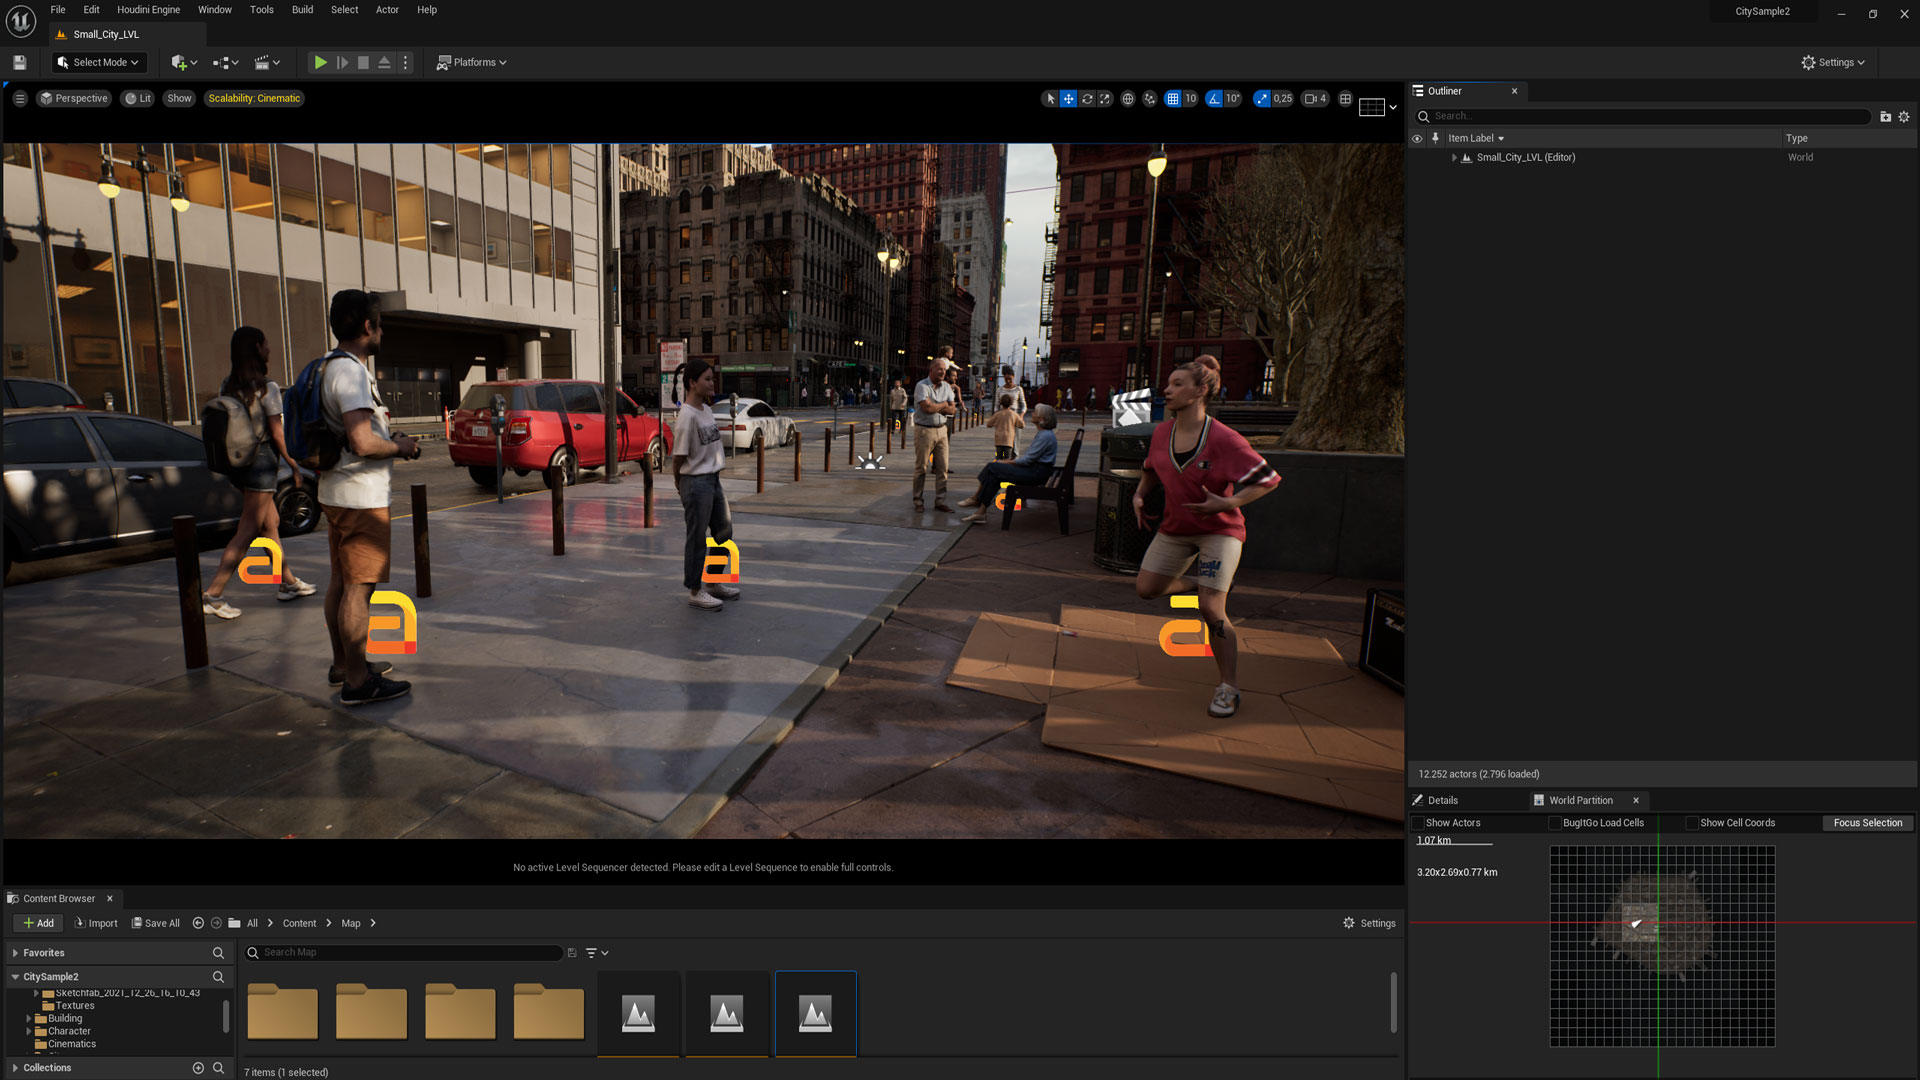1920x1080 pixels.
Task: Choose the Select objects cursor tool
Action: [x=1050, y=98]
